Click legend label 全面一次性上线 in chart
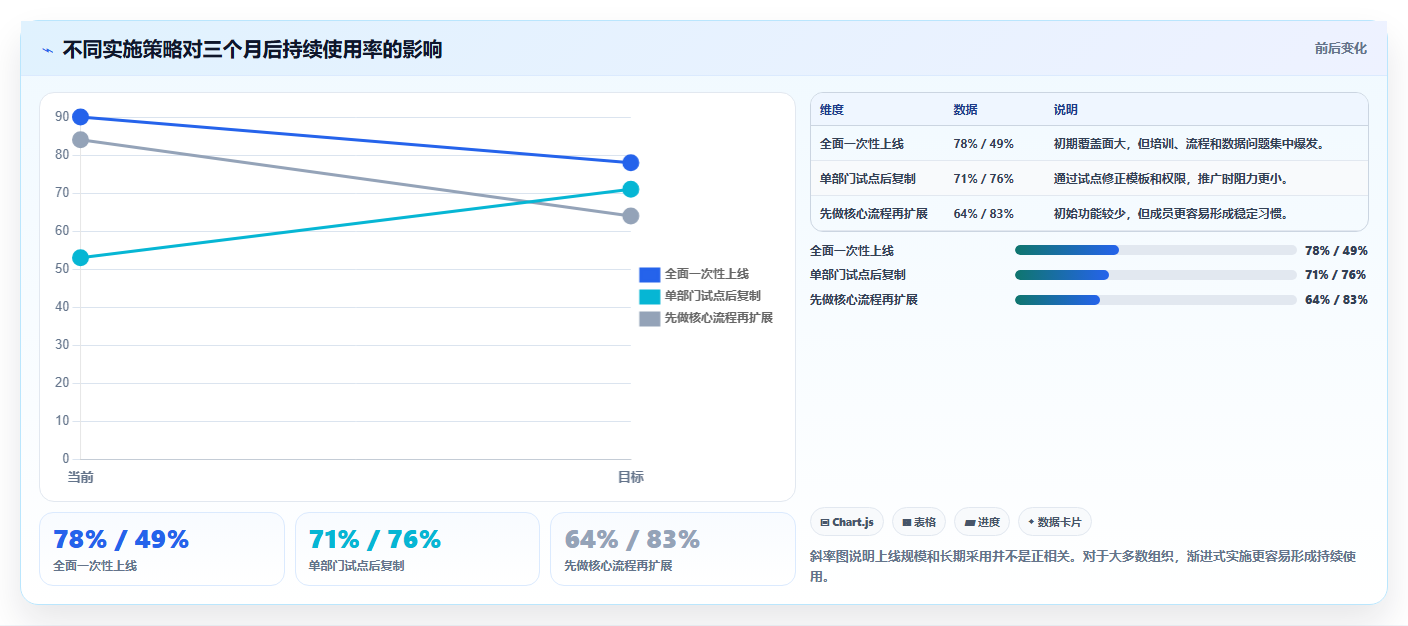The image size is (1408, 626). pos(707,274)
